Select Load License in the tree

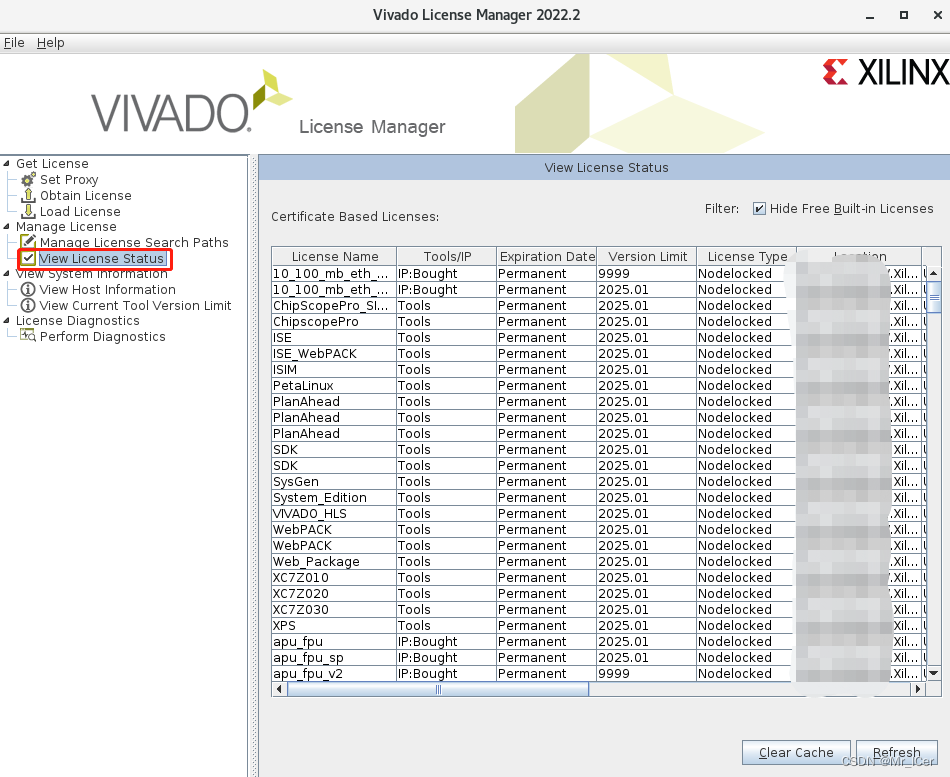pyautogui.click(x=80, y=211)
